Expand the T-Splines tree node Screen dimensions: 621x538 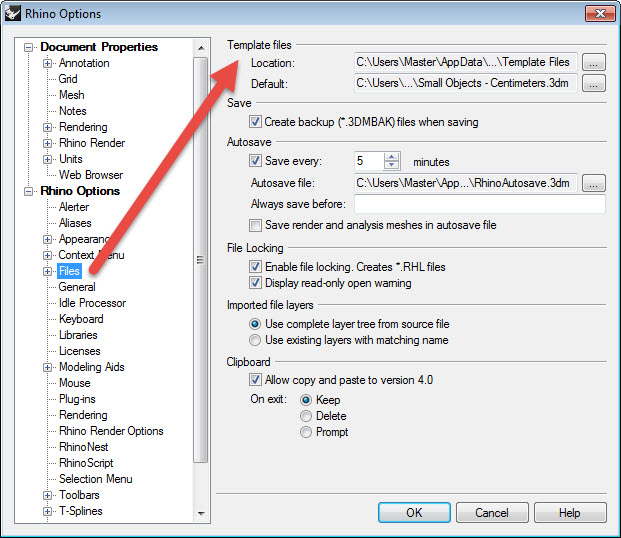tap(48, 511)
